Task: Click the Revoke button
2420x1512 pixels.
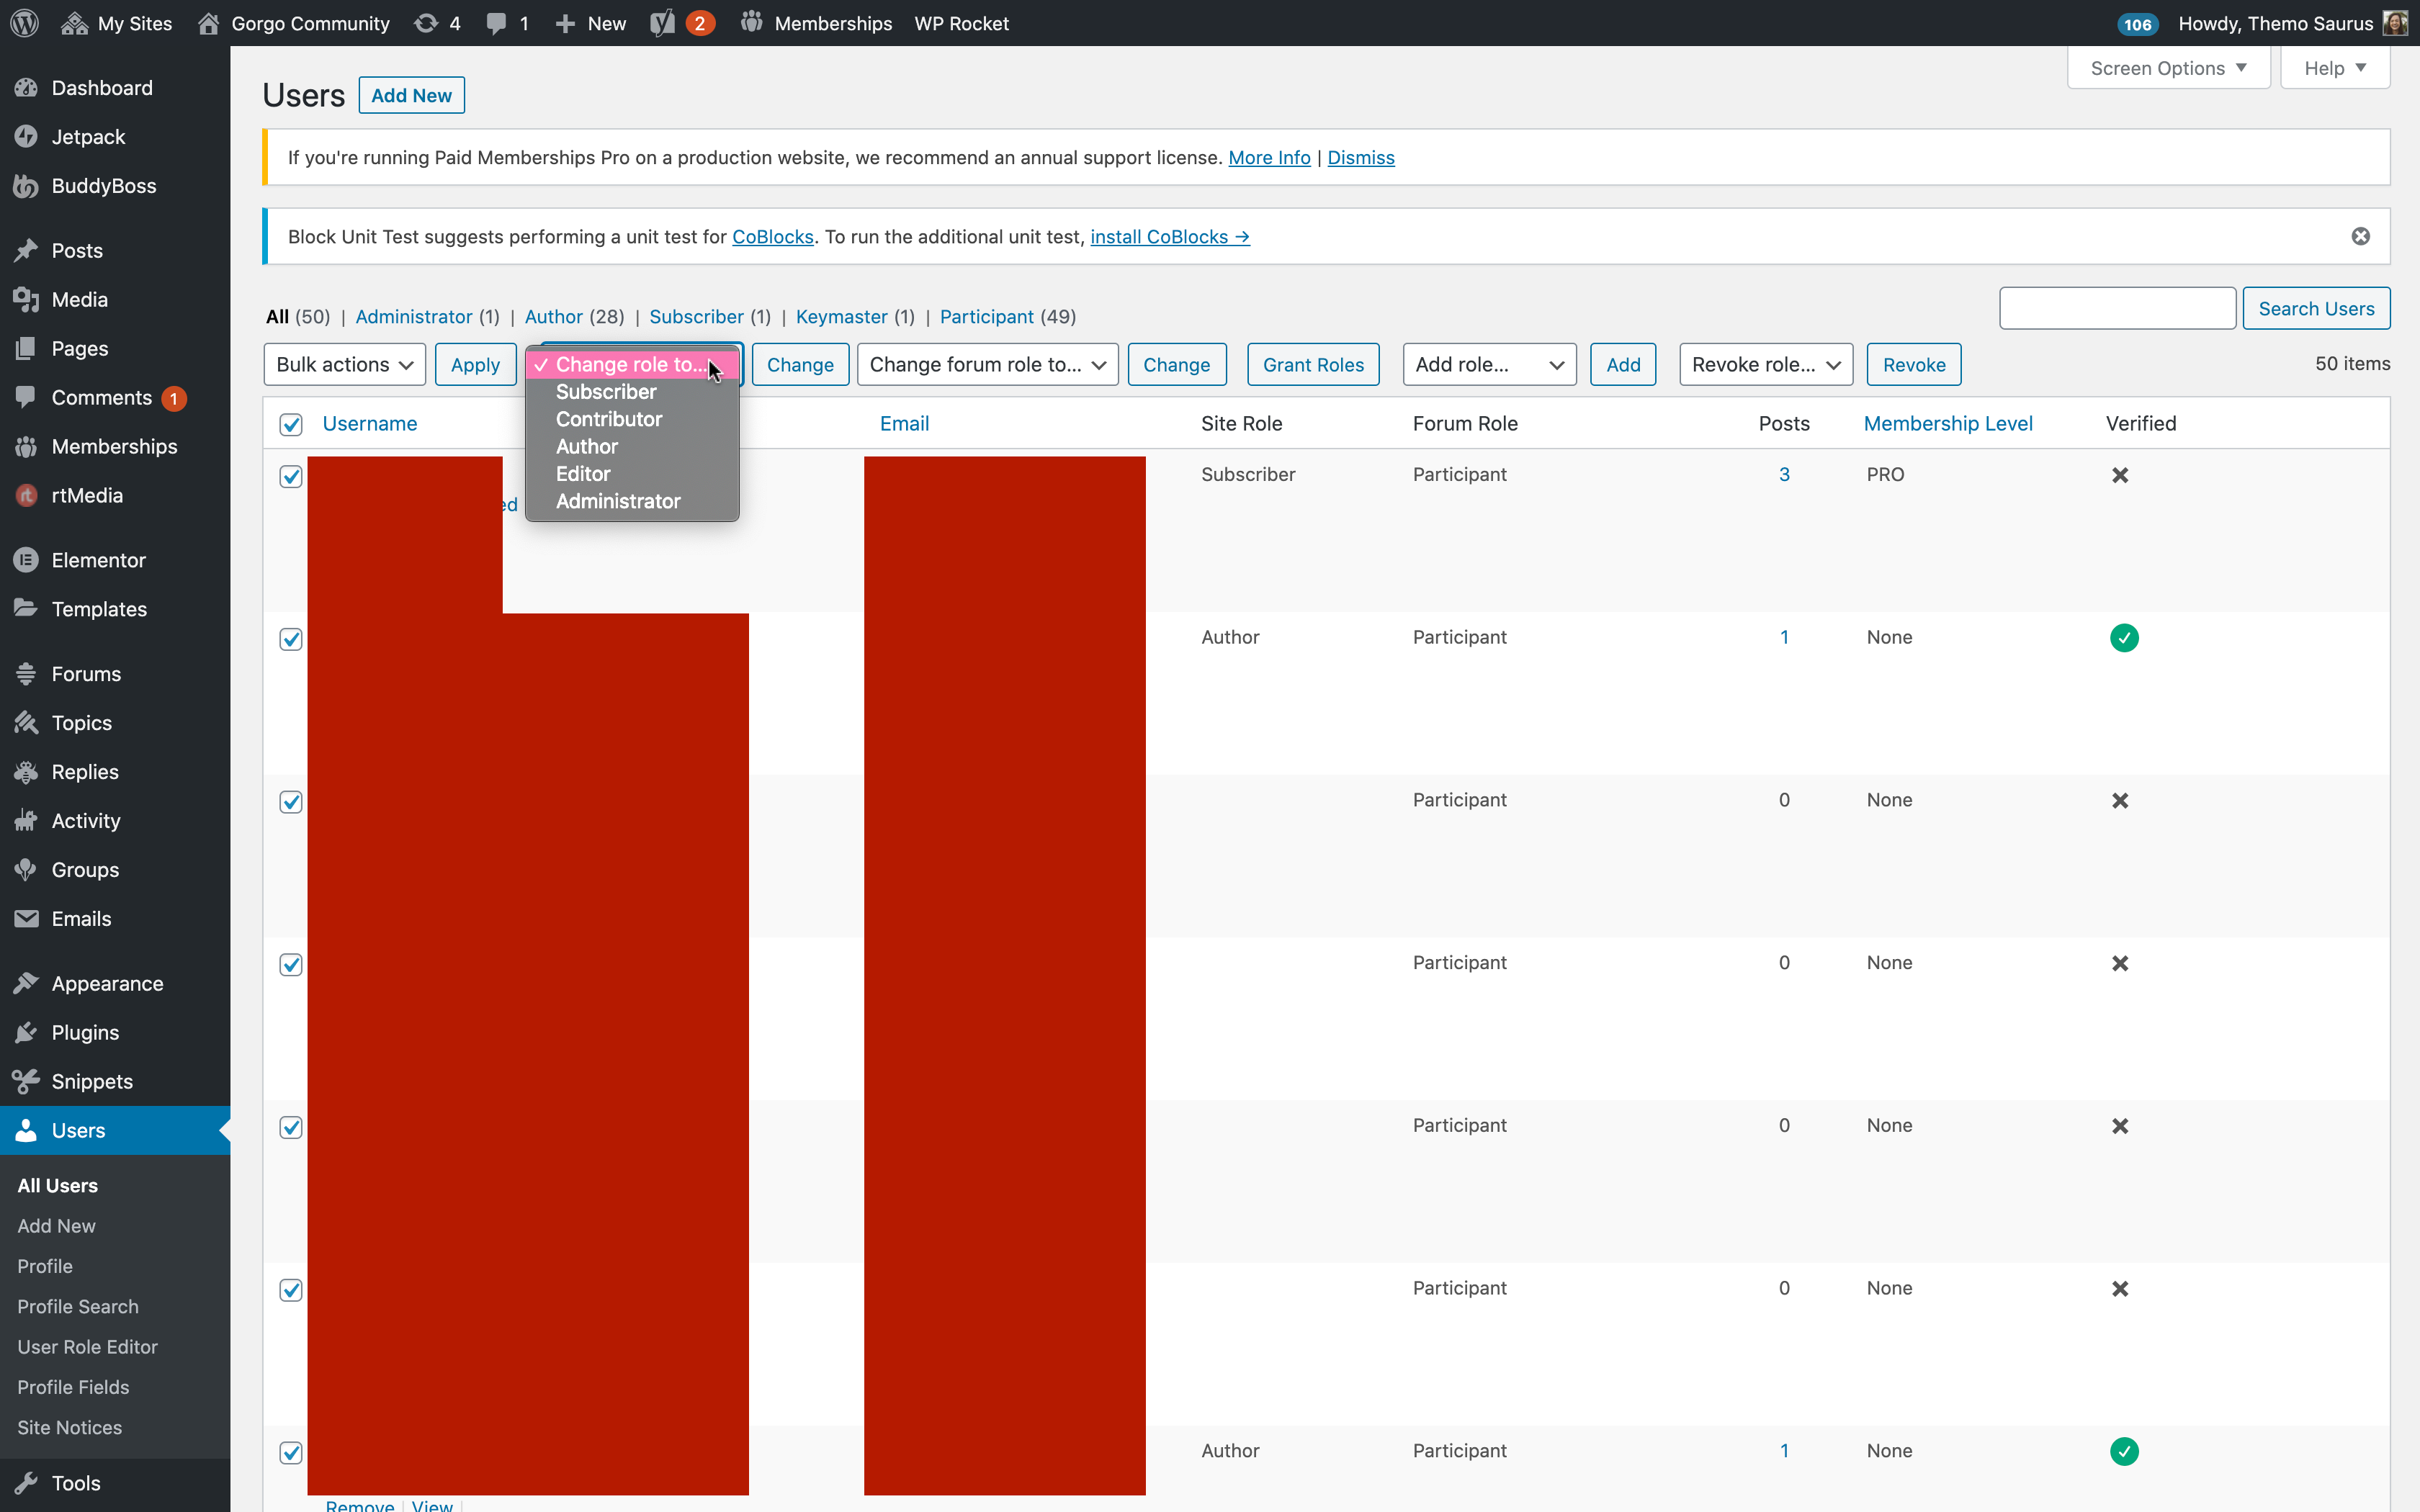Action: pos(1914,364)
